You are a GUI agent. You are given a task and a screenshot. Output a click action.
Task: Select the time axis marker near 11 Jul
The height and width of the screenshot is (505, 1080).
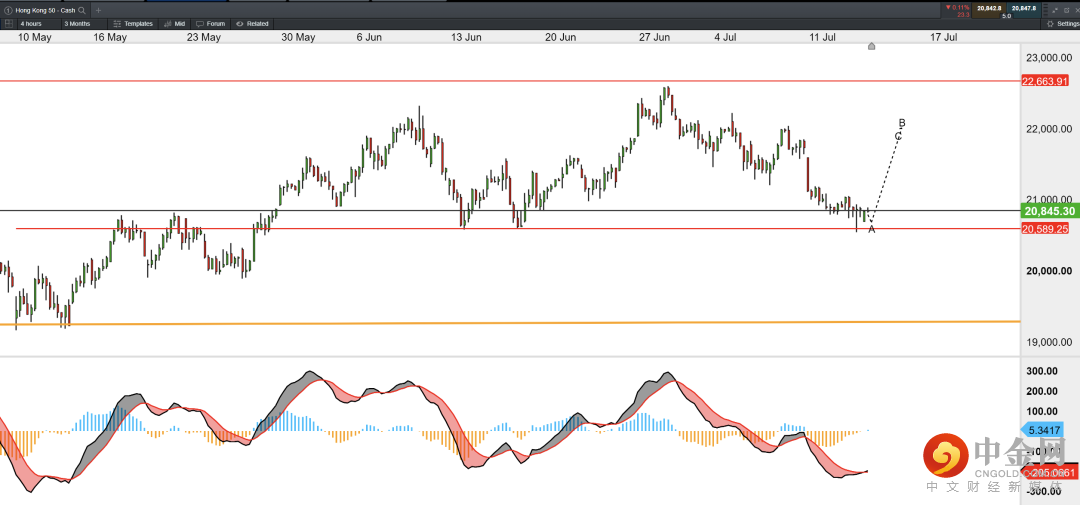872,46
